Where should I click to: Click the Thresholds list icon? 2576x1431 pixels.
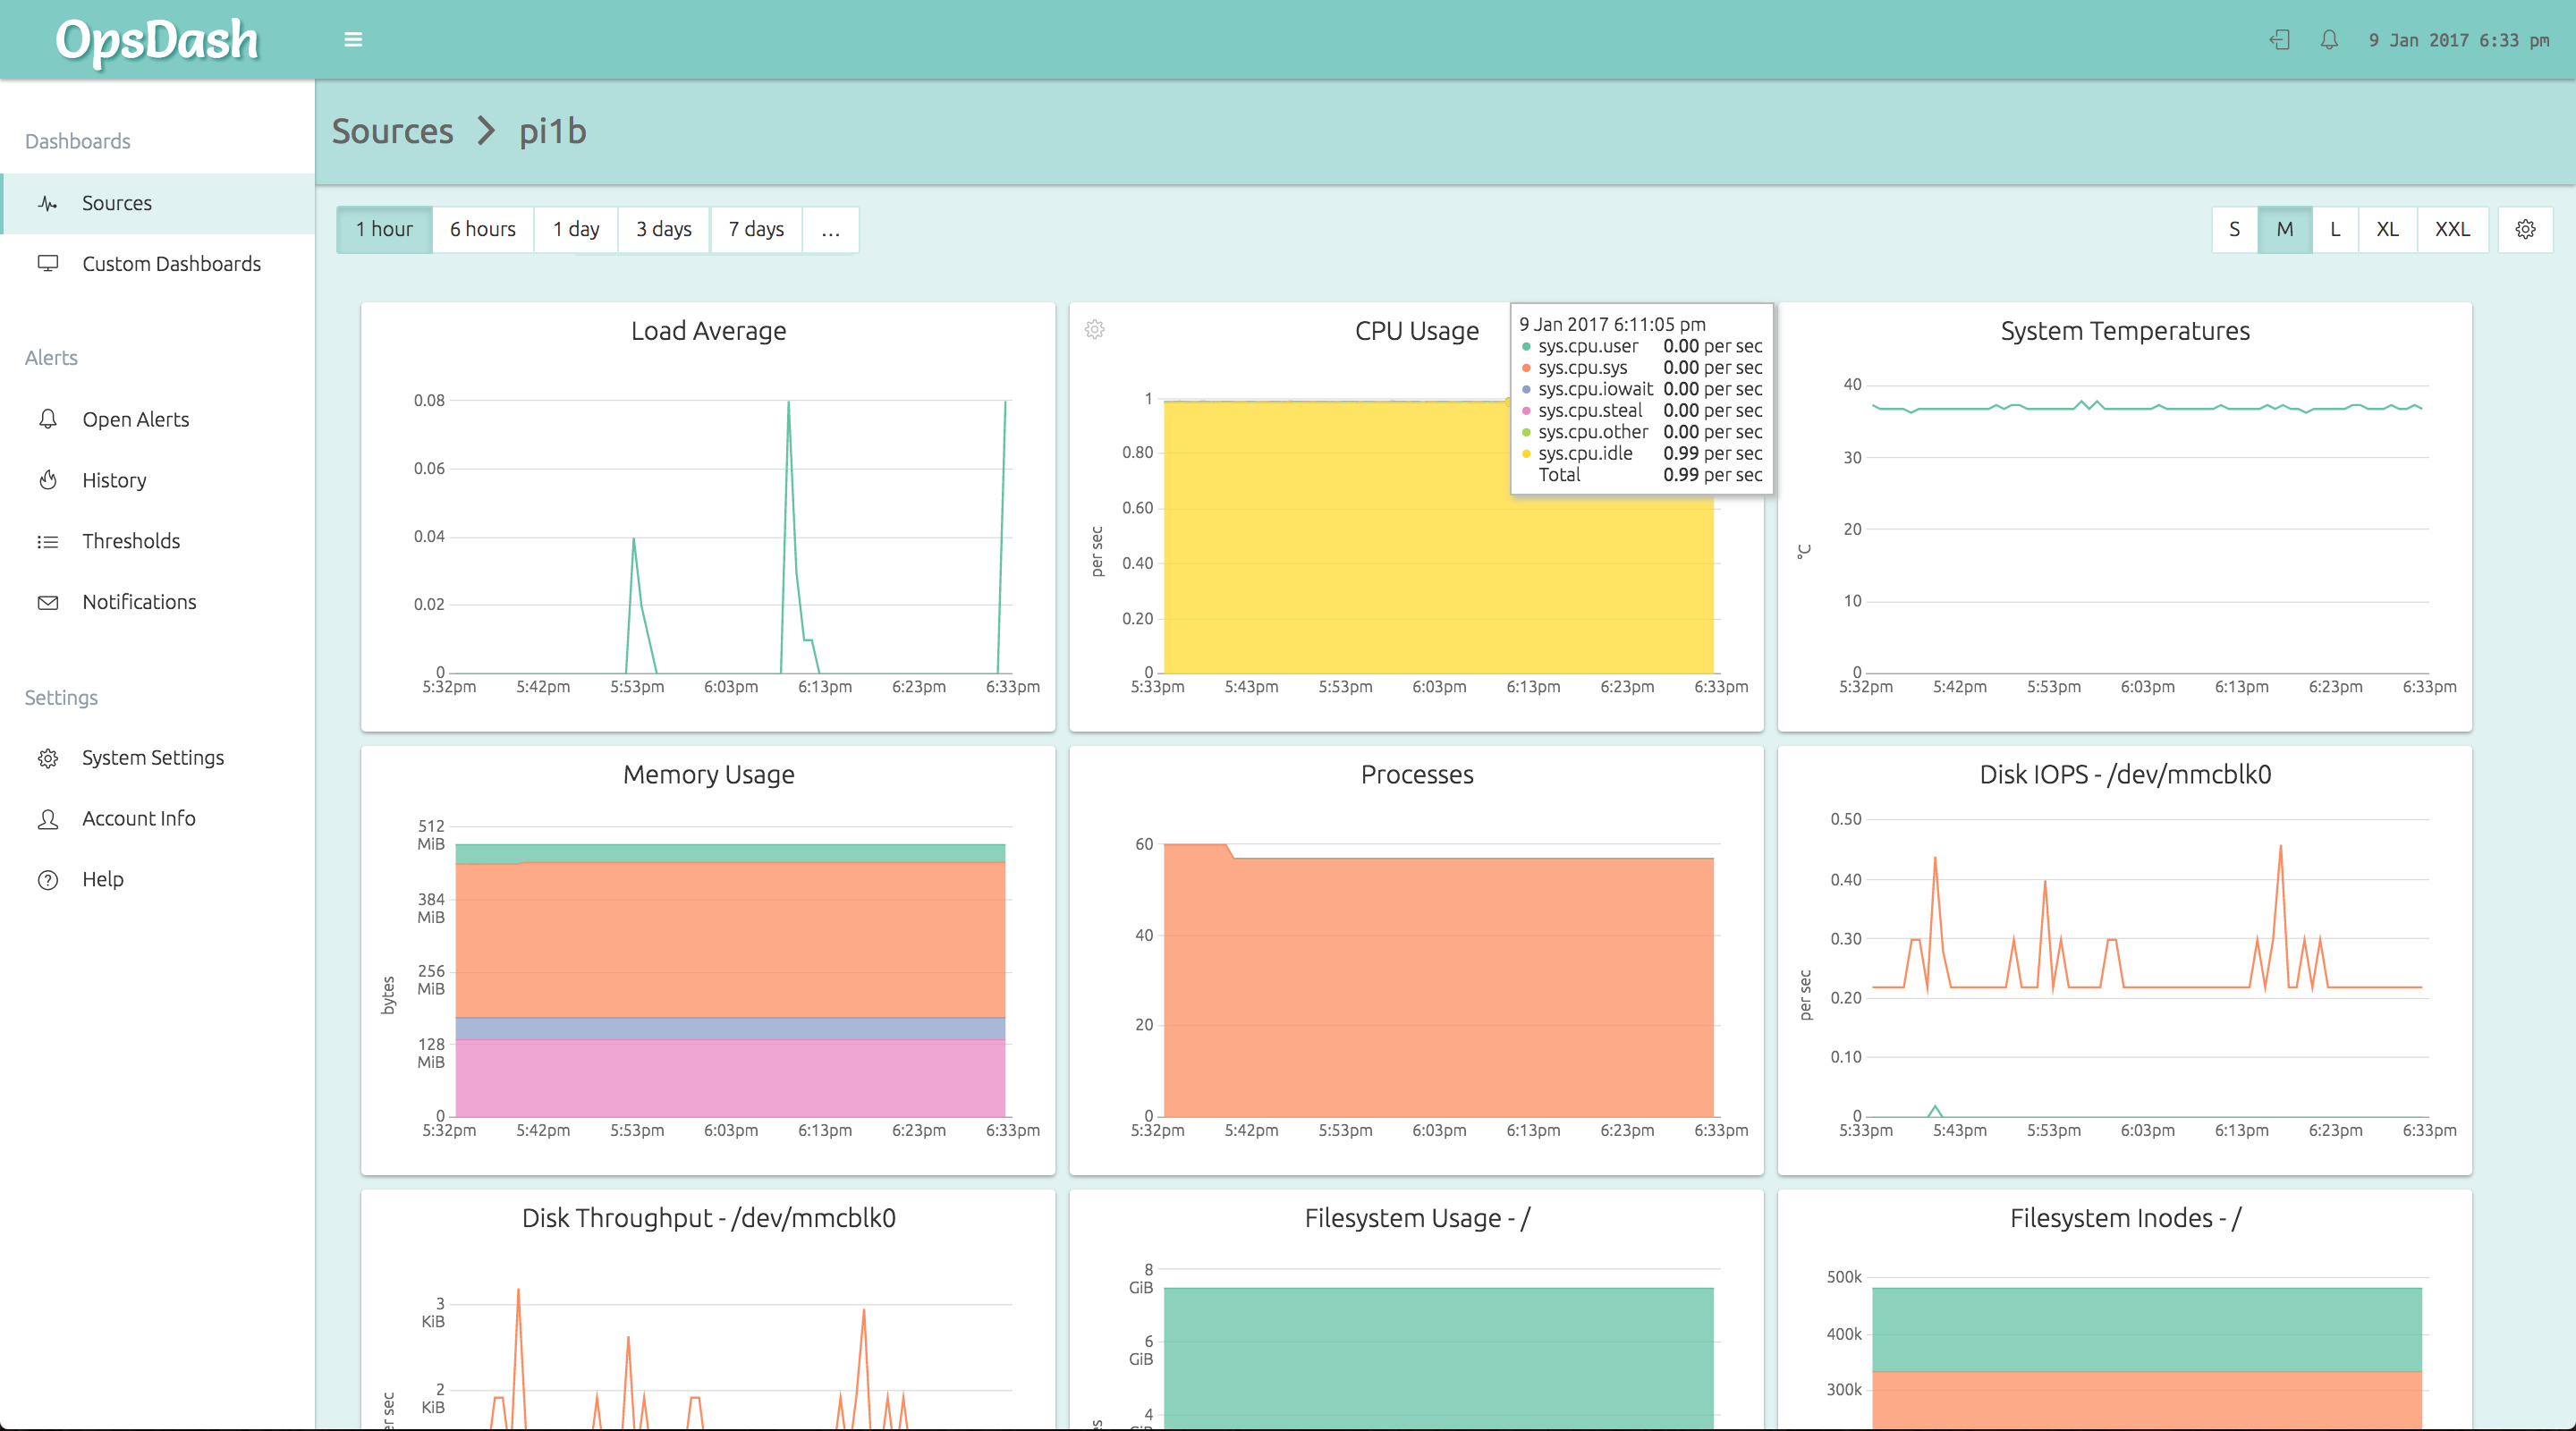[x=47, y=541]
